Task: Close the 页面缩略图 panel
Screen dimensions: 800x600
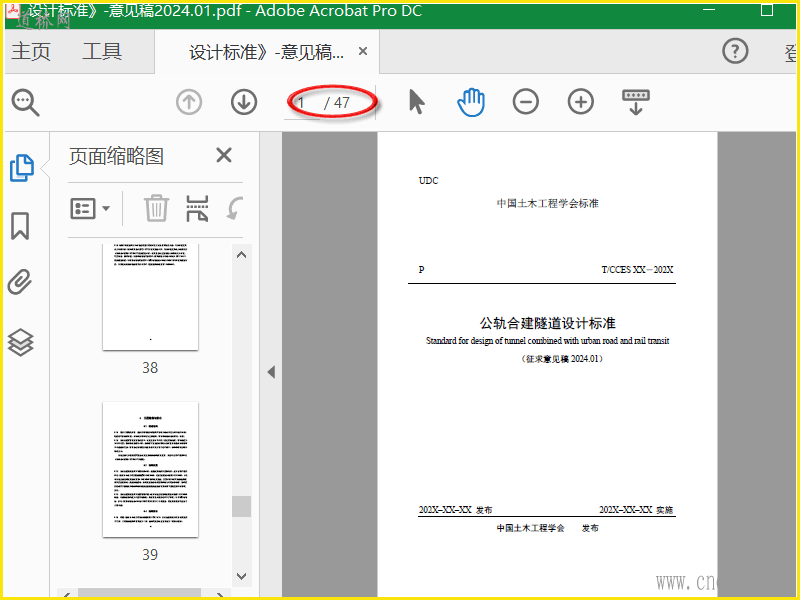Action: click(x=224, y=155)
